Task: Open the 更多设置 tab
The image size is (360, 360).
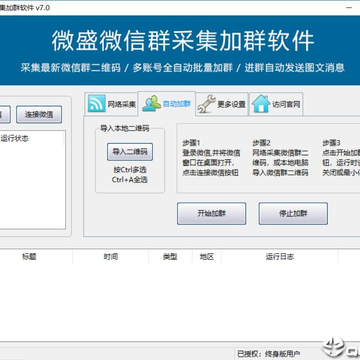Action: [x=222, y=104]
